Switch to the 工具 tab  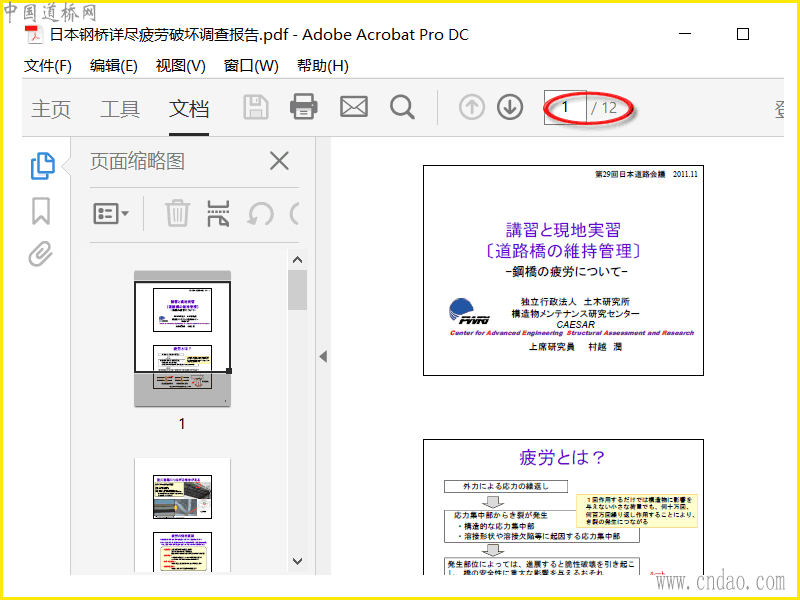coord(120,109)
